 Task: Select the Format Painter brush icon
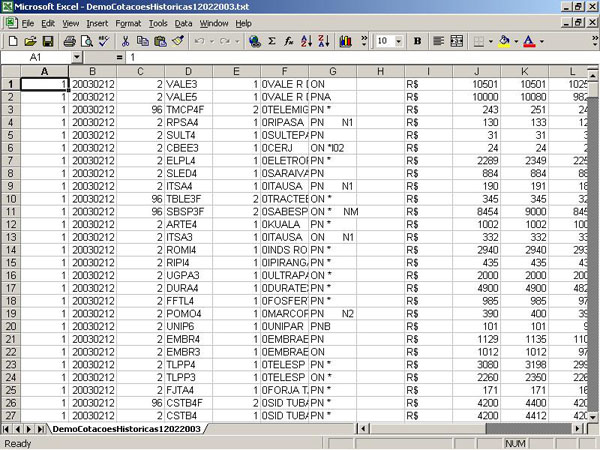[x=177, y=42]
